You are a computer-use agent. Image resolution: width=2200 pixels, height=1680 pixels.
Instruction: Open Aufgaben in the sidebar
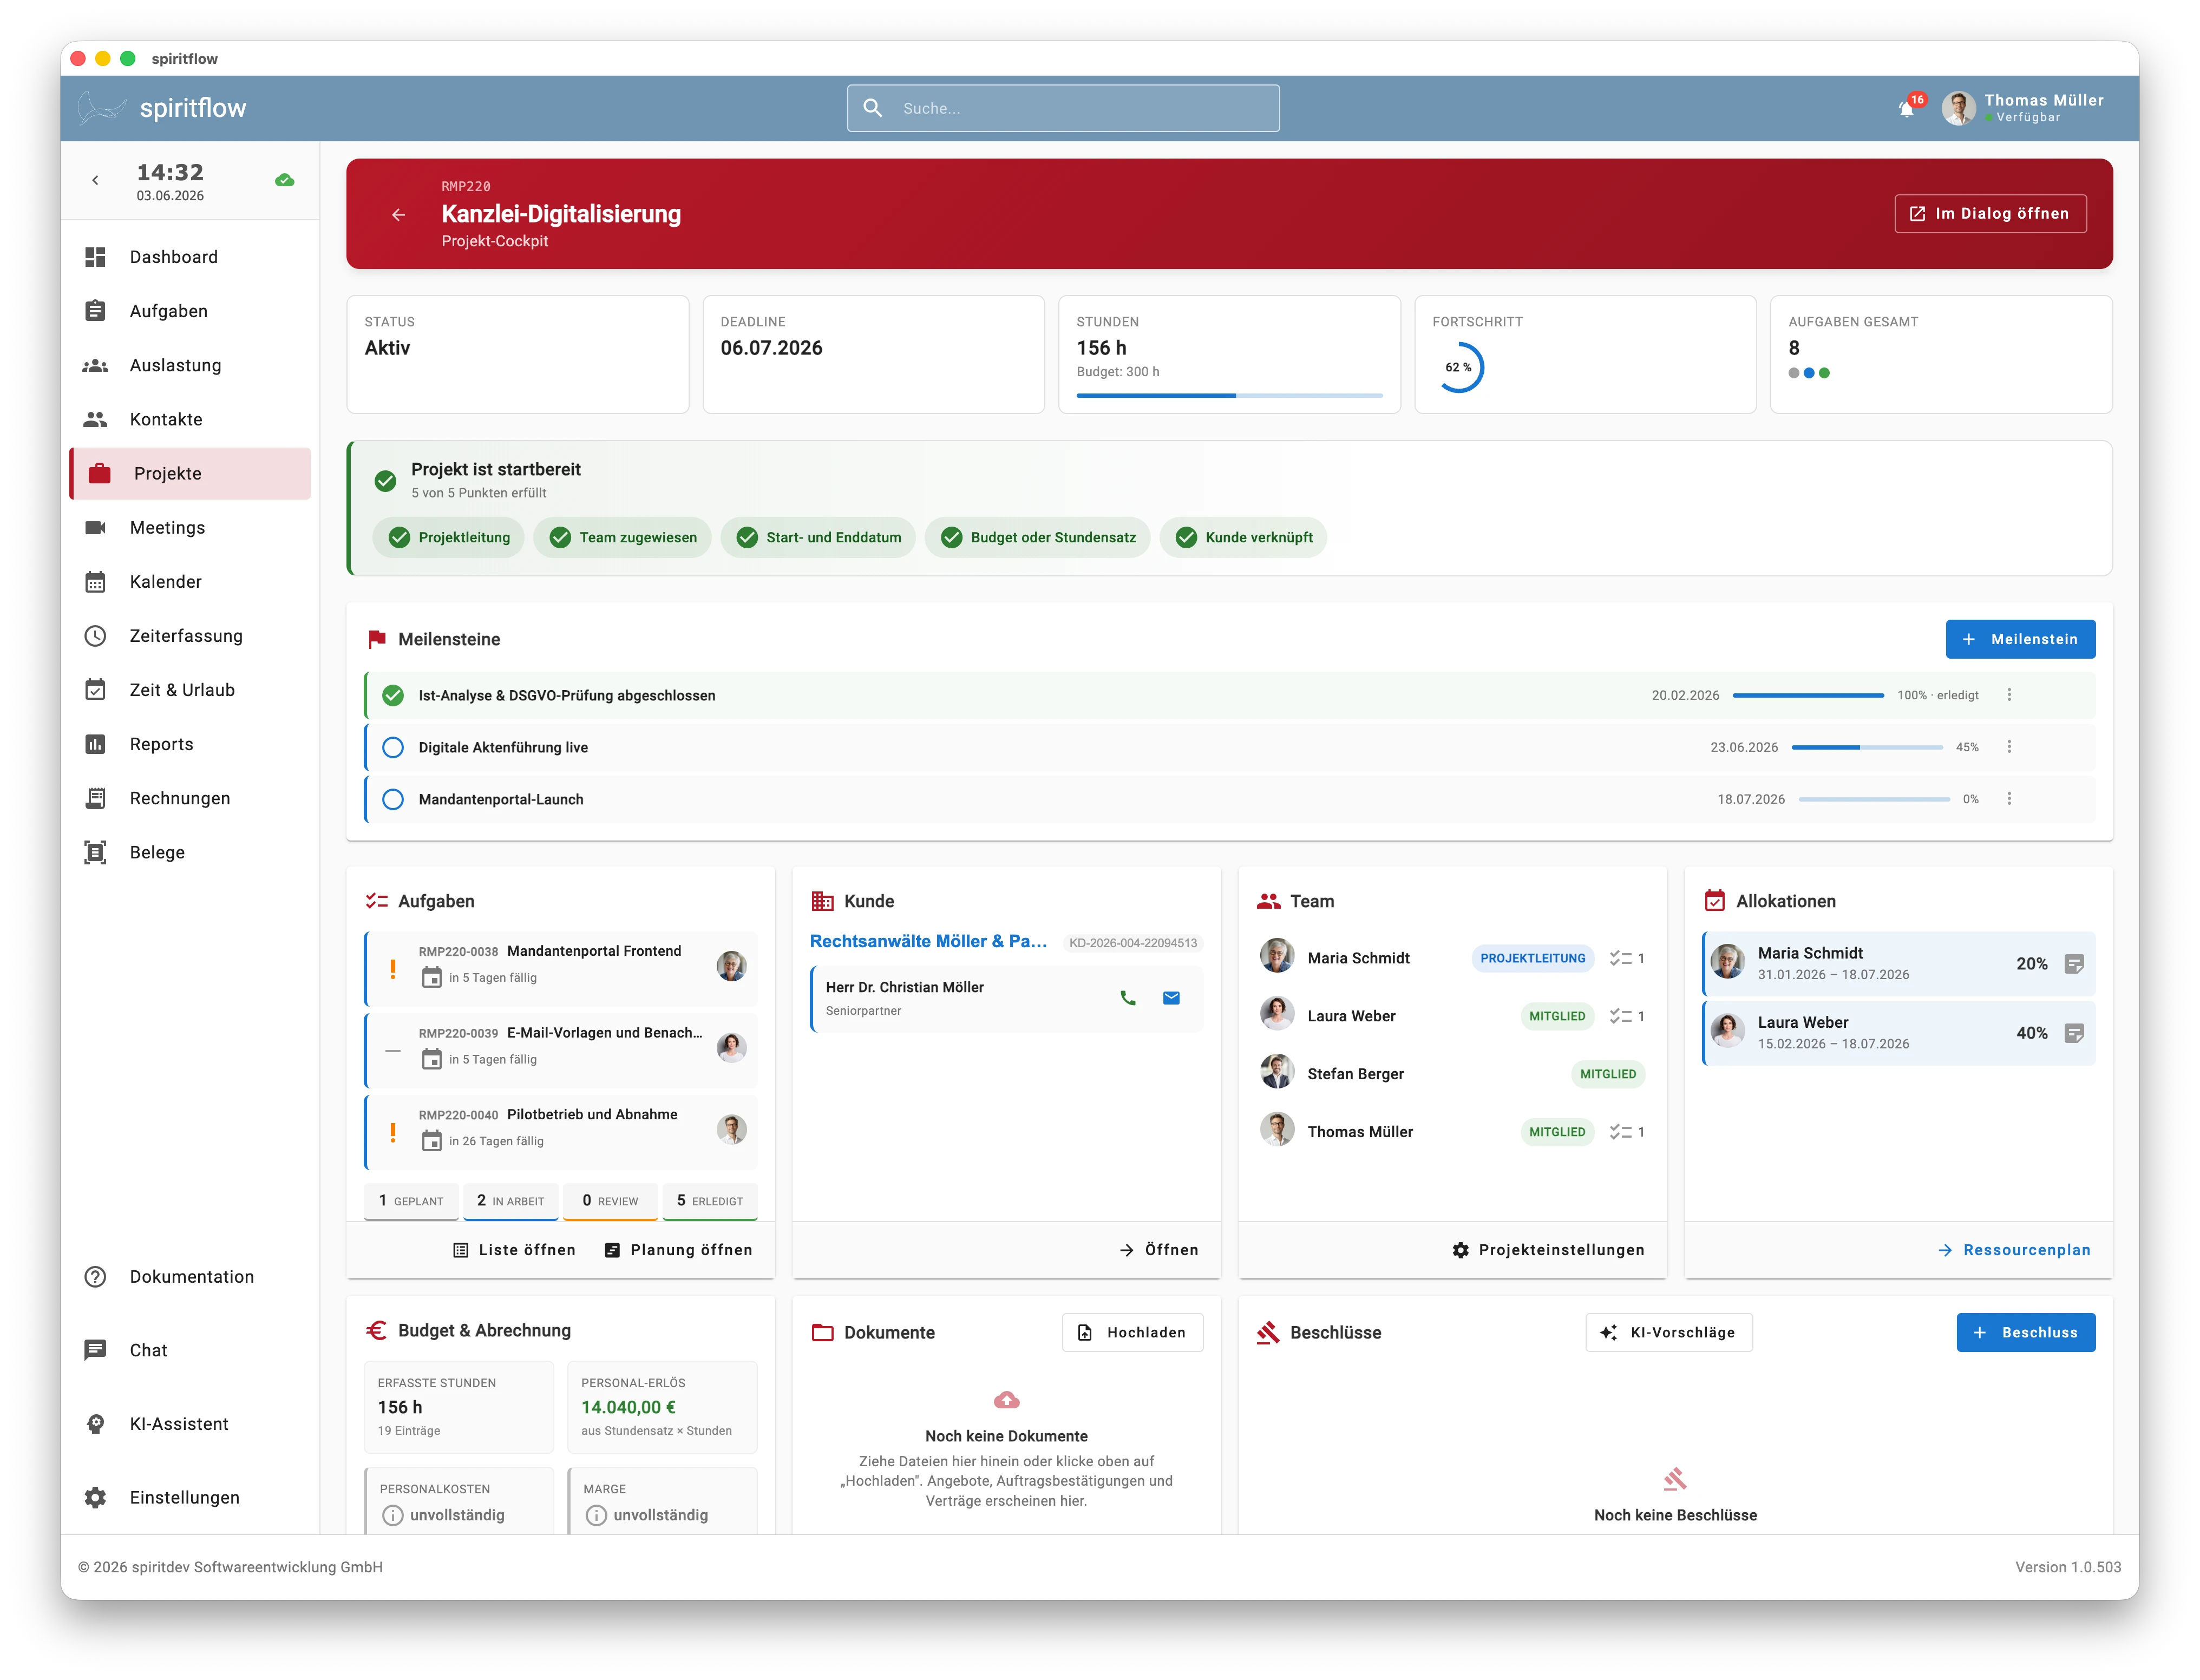tap(190, 311)
